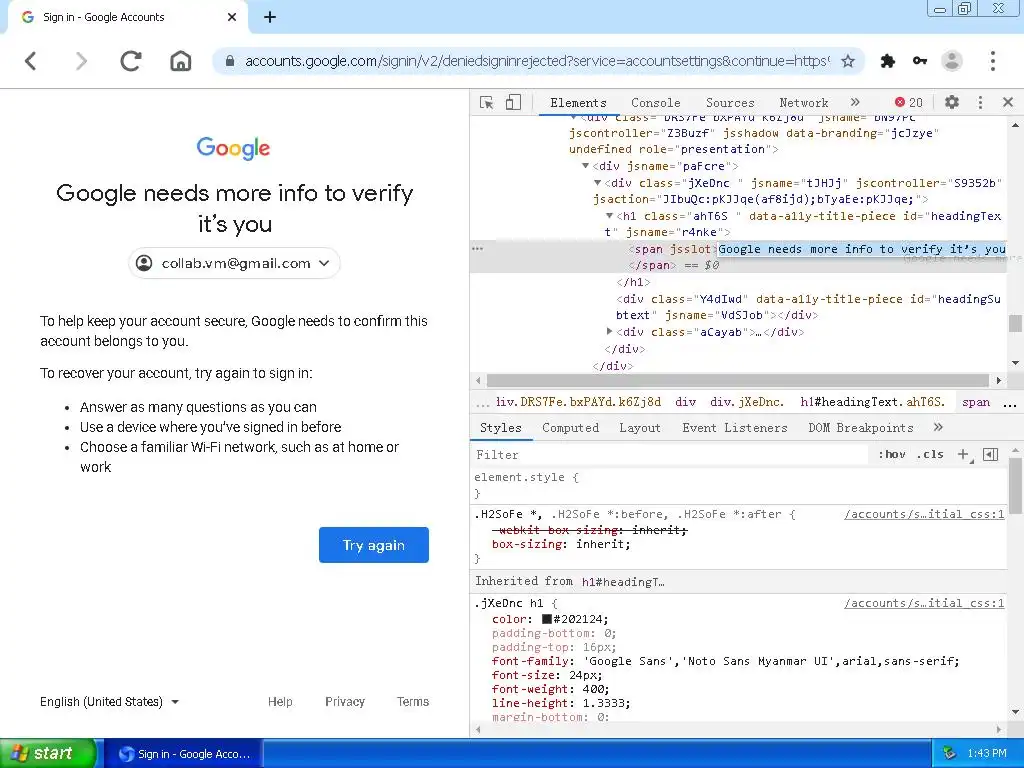The image size is (1024, 768).
Task: Click the site lock icon in address bar
Action: (229, 61)
